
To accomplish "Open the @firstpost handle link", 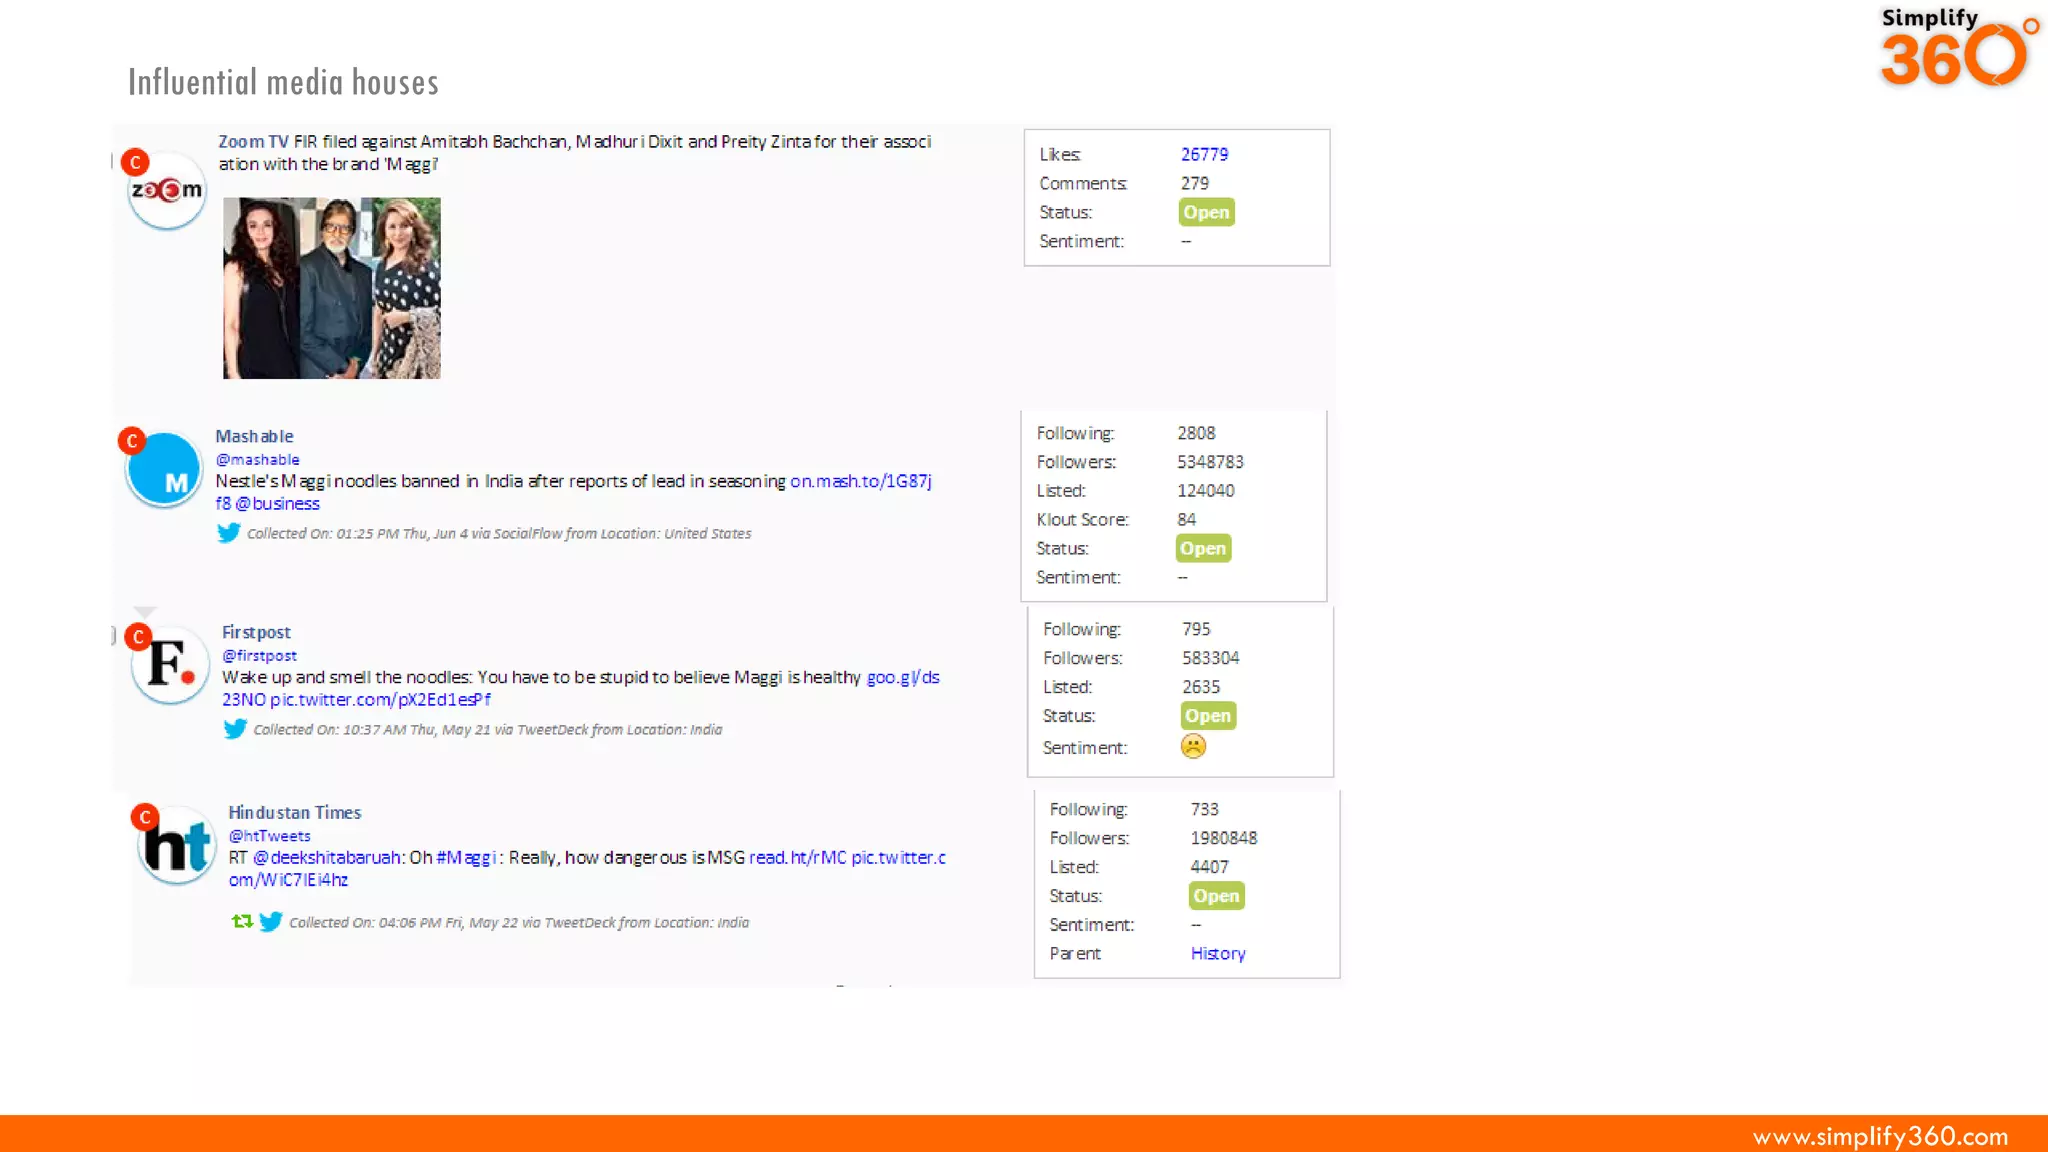I will click(x=259, y=655).
